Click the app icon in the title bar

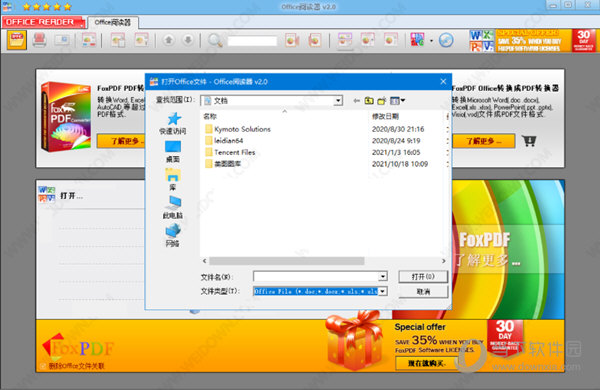tap(7, 7)
